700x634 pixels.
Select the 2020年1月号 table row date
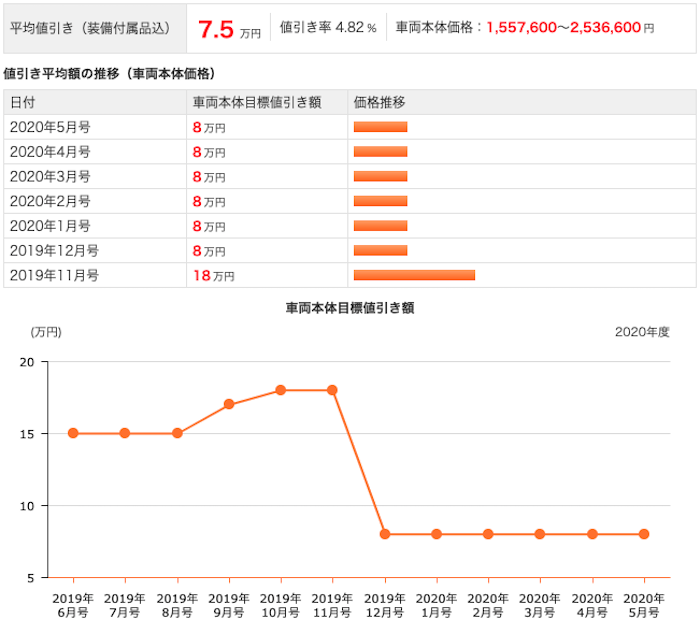50,226
